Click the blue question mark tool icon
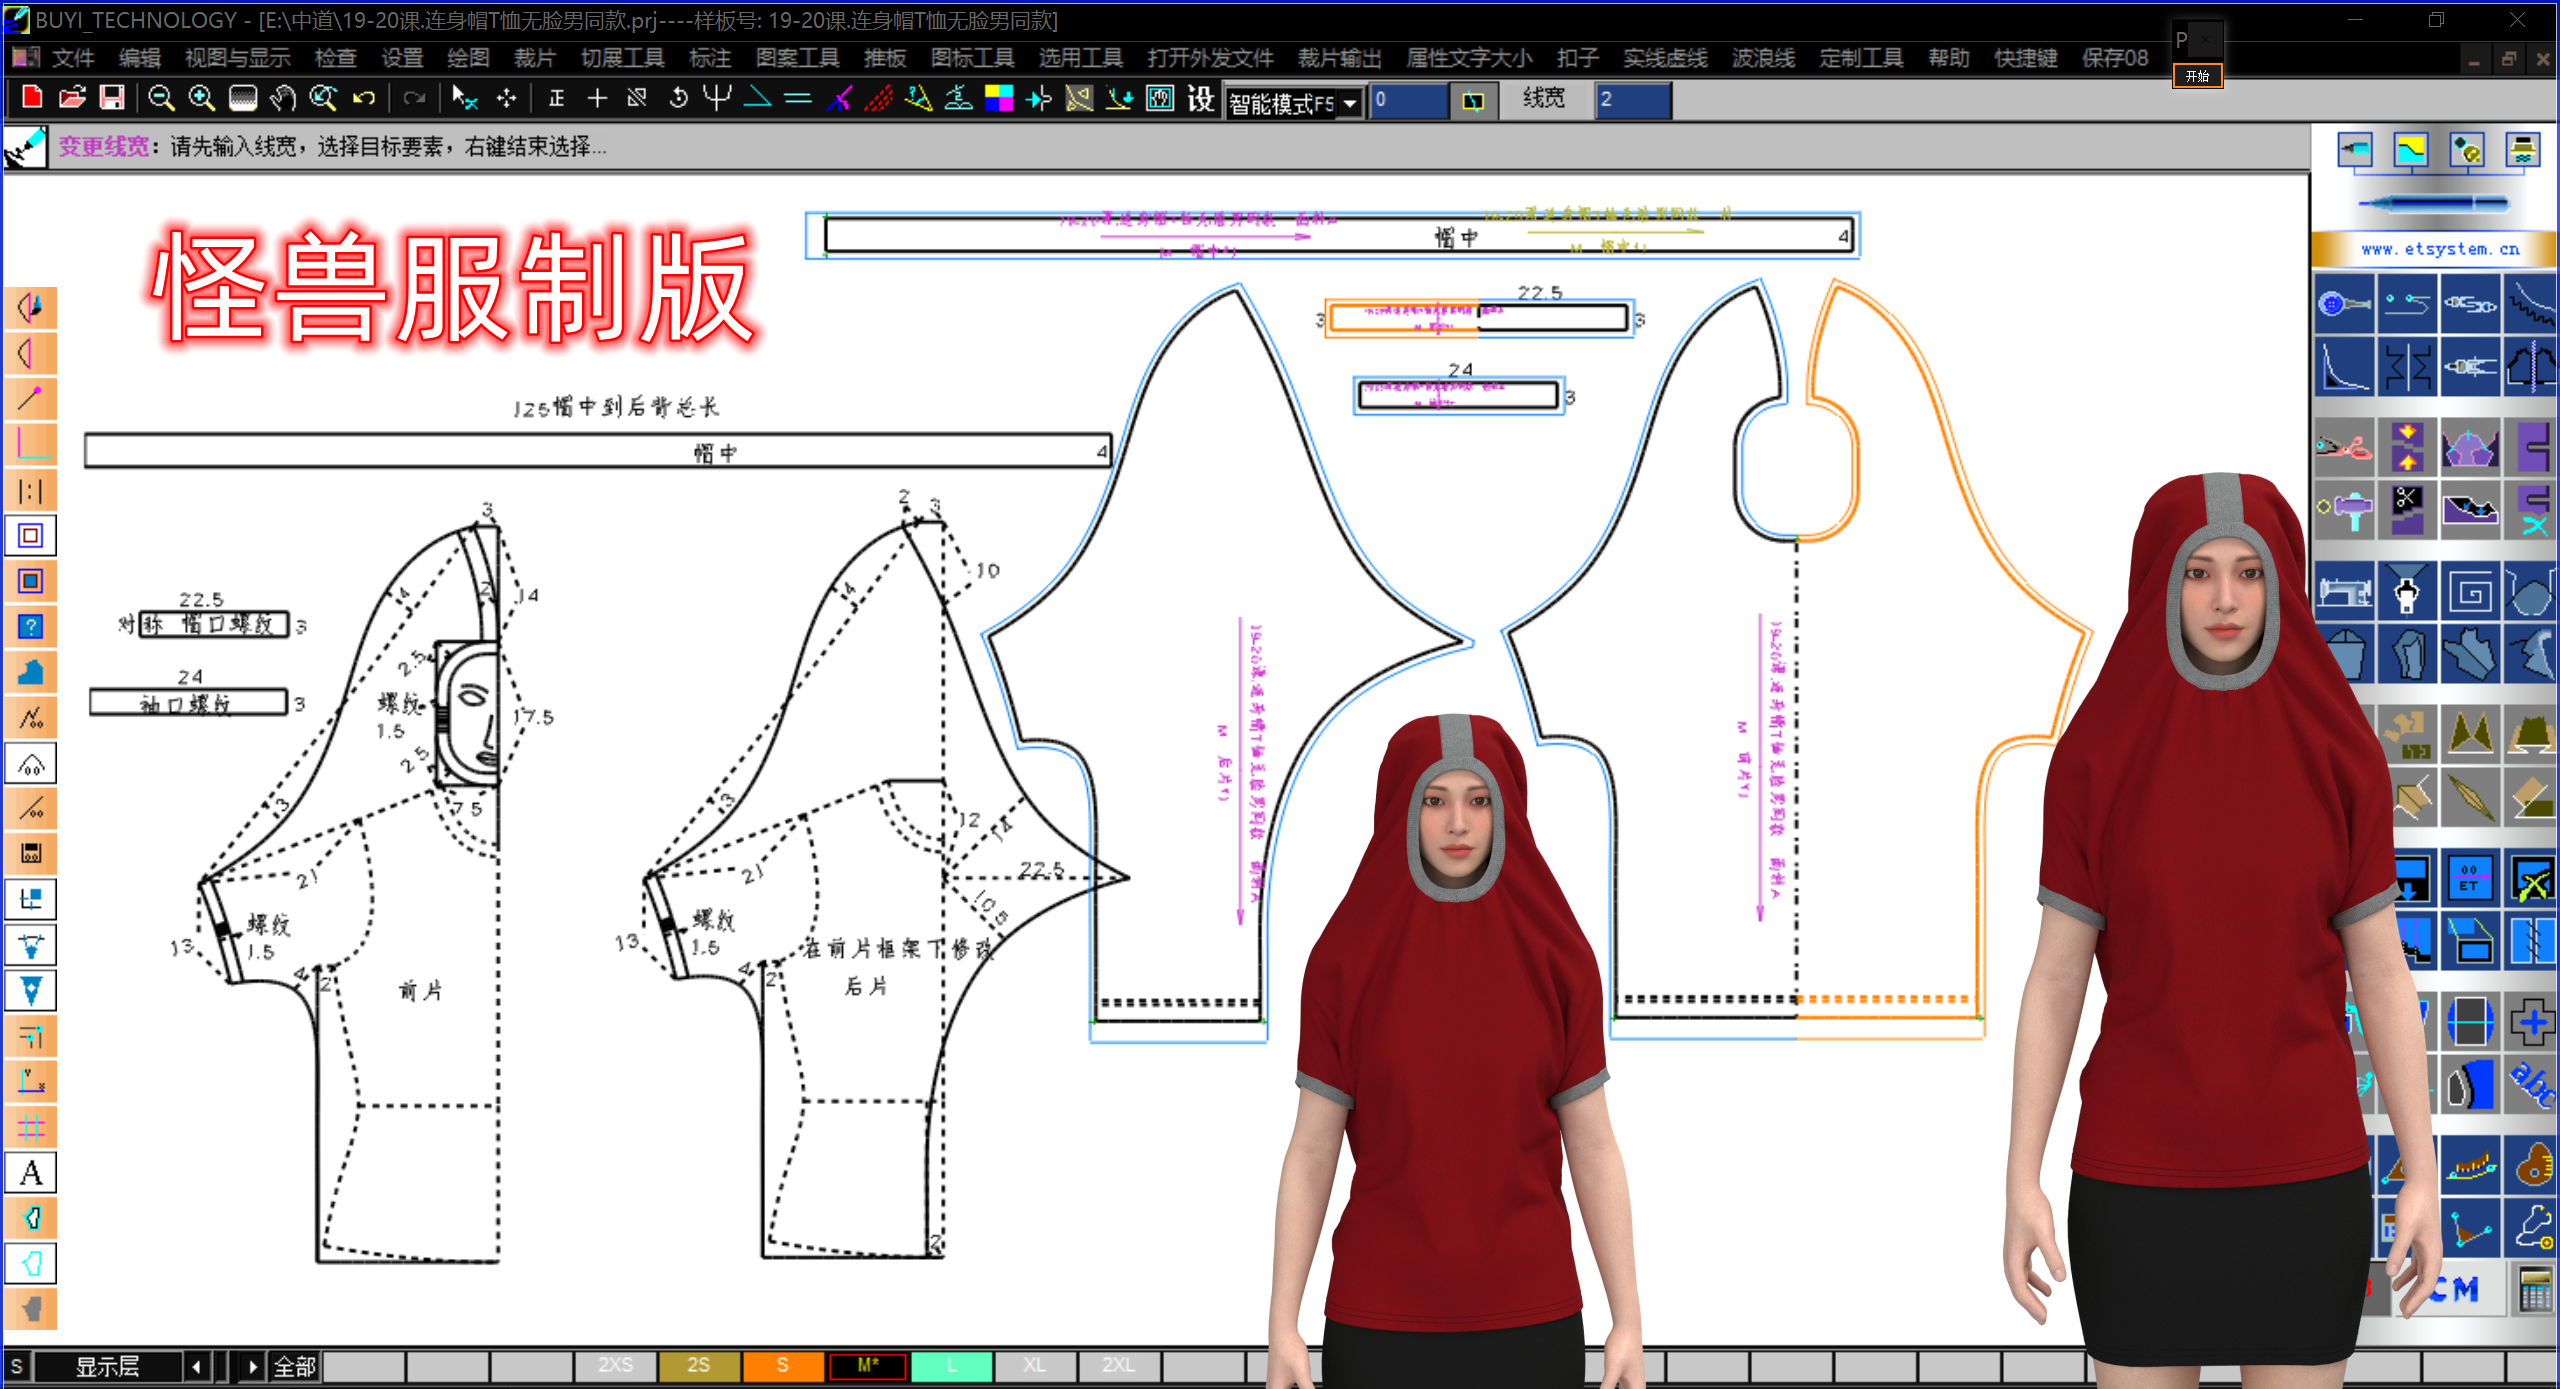 click(x=31, y=626)
